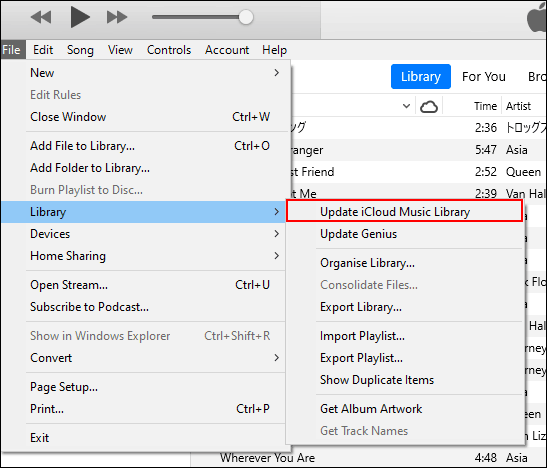This screenshot has width=547, height=468.
Task: Open the File menu
Action: pos(12,50)
